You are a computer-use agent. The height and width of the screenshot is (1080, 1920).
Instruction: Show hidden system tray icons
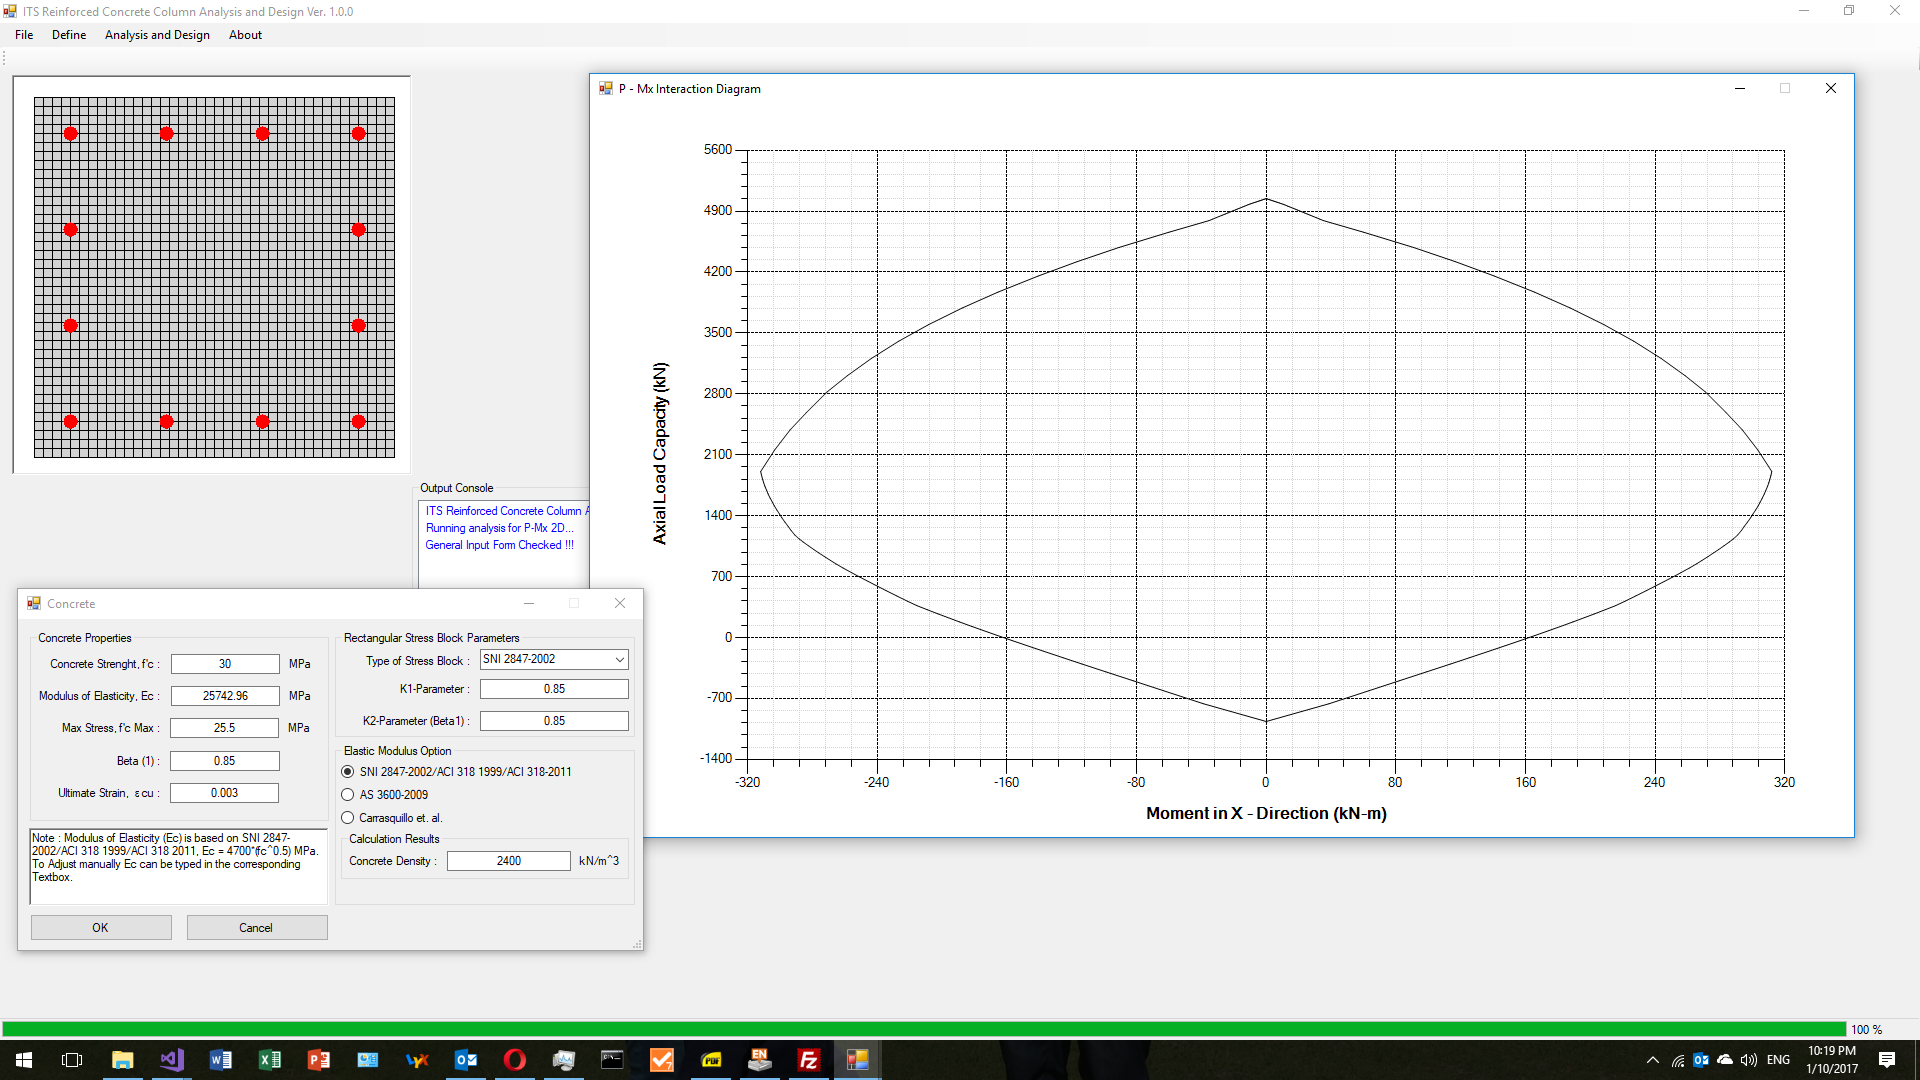click(x=1652, y=1060)
